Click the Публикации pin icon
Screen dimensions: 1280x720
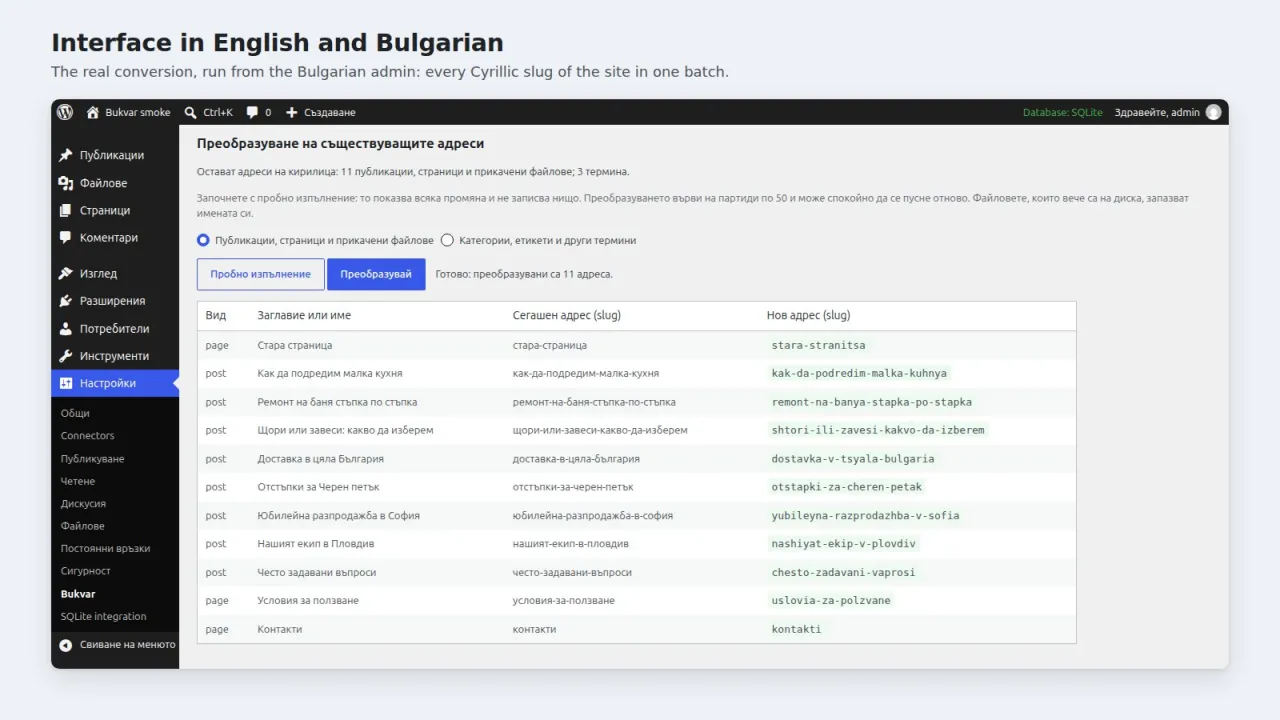point(66,155)
